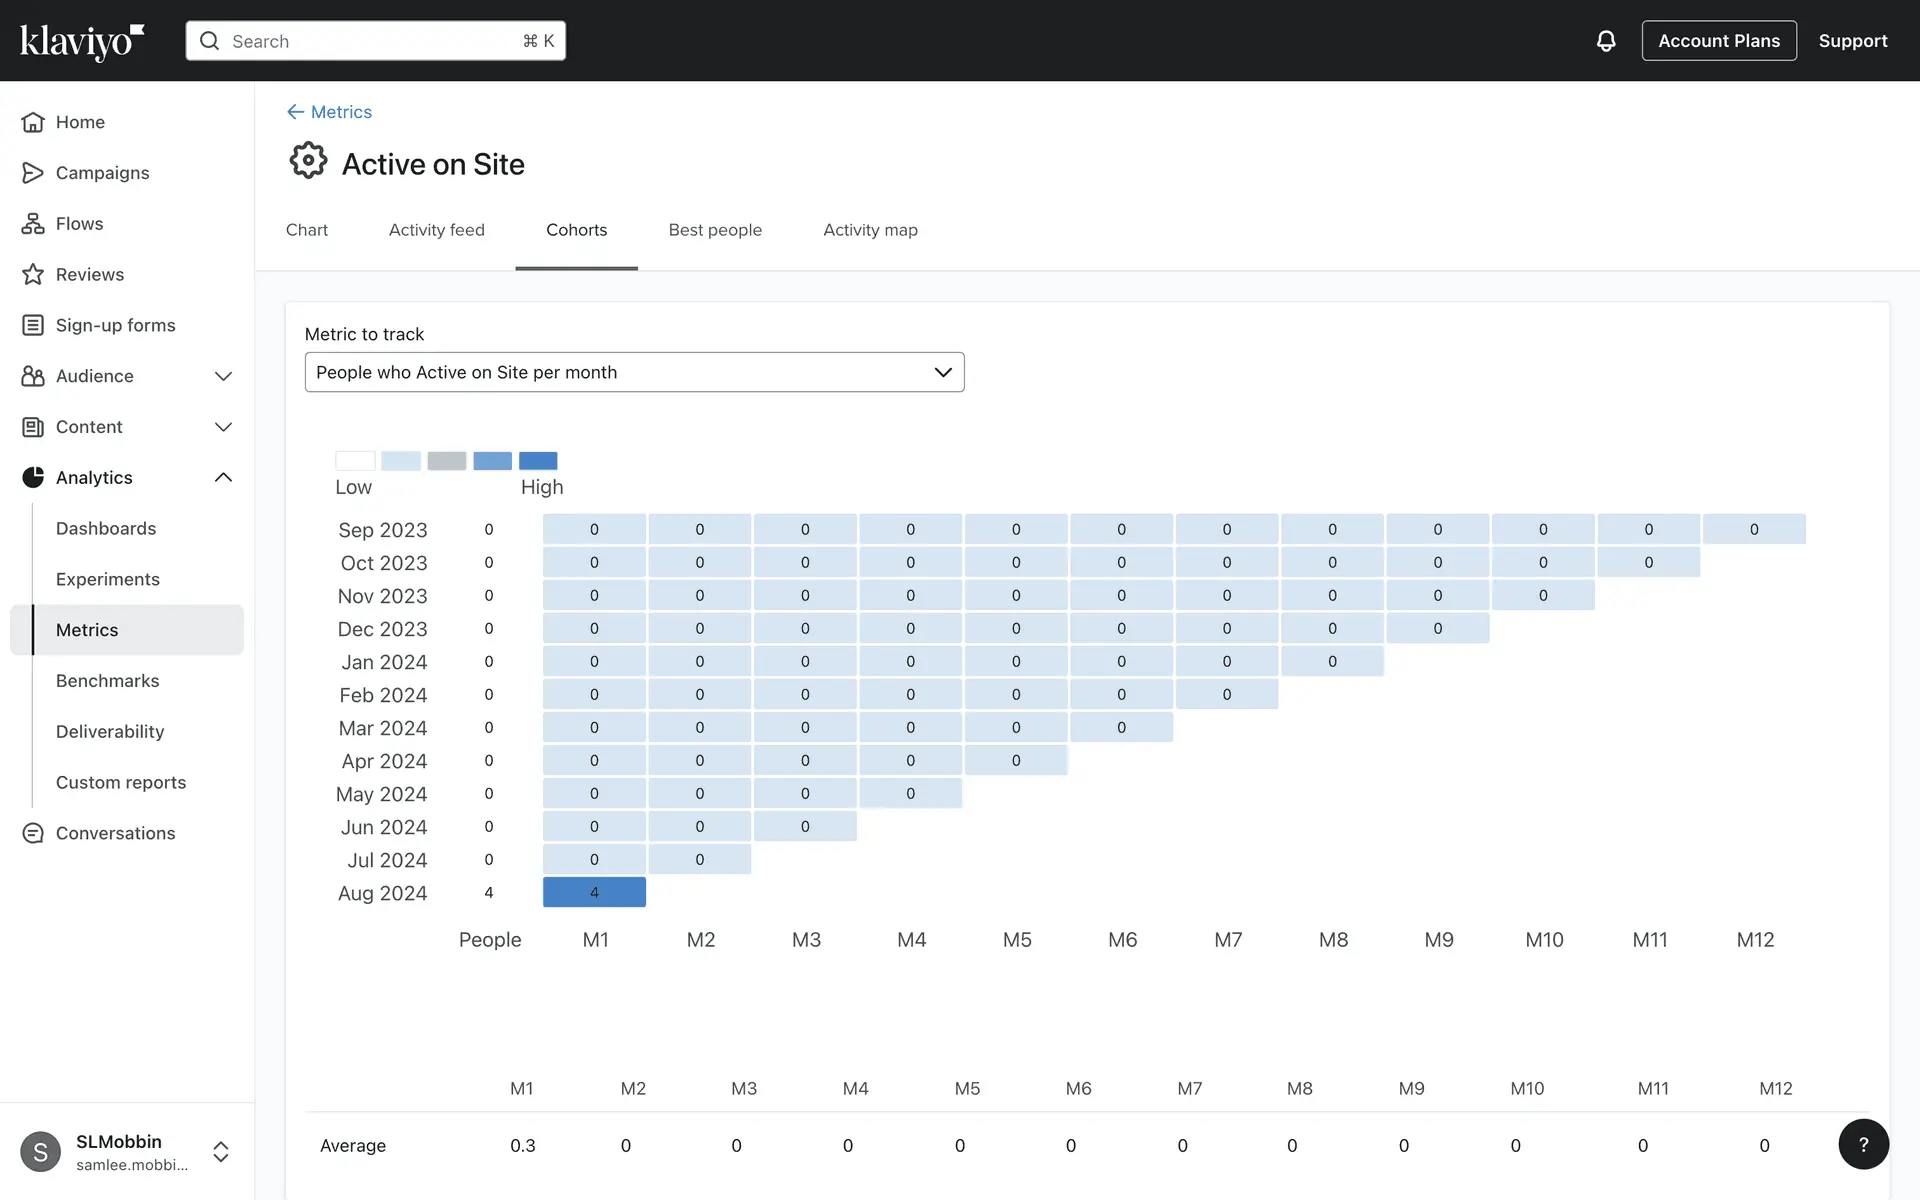Click the Conversations chat bubble icon
Image resolution: width=1920 pixels, height=1200 pixels.
click(33, 833)
